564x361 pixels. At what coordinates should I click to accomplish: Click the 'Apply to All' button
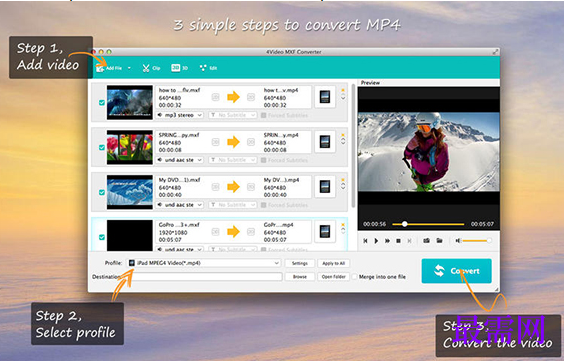click(x=333, y=263)
